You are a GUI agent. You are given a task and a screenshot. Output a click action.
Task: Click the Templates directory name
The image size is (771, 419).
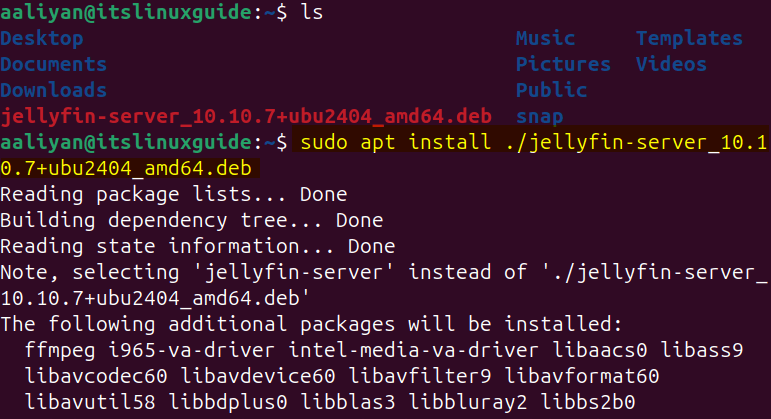[689, 39]
